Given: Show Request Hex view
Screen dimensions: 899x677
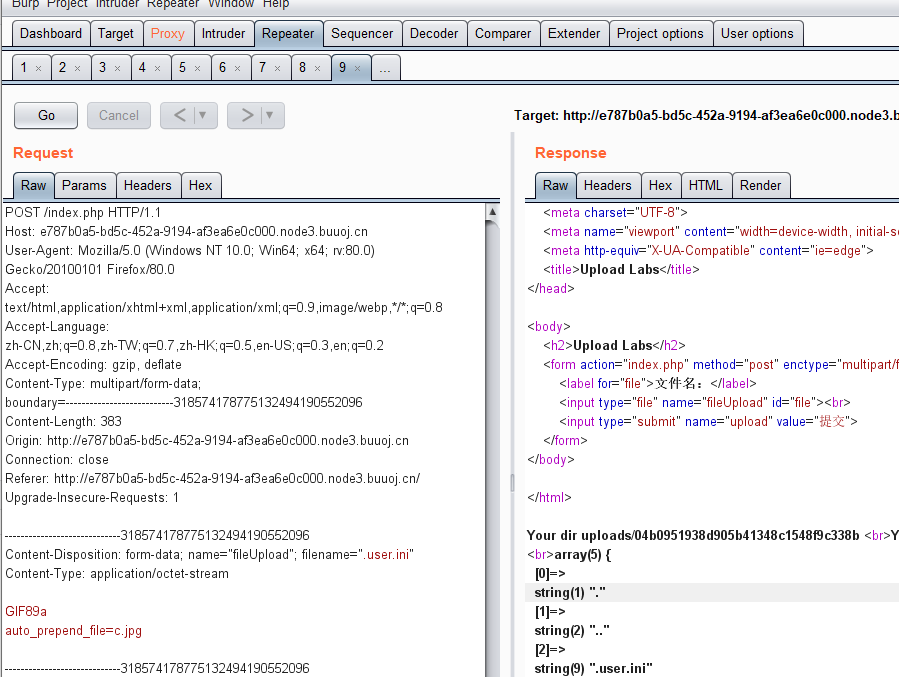Looking at the screenshot, I should coord(201,186).
